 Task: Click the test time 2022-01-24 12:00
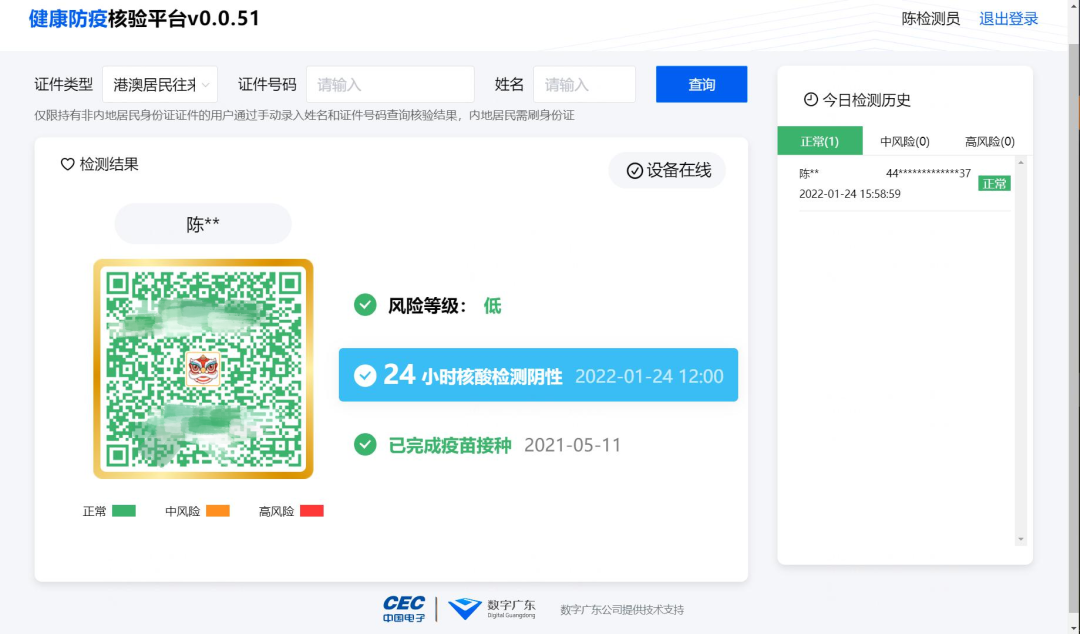[649, 376]
